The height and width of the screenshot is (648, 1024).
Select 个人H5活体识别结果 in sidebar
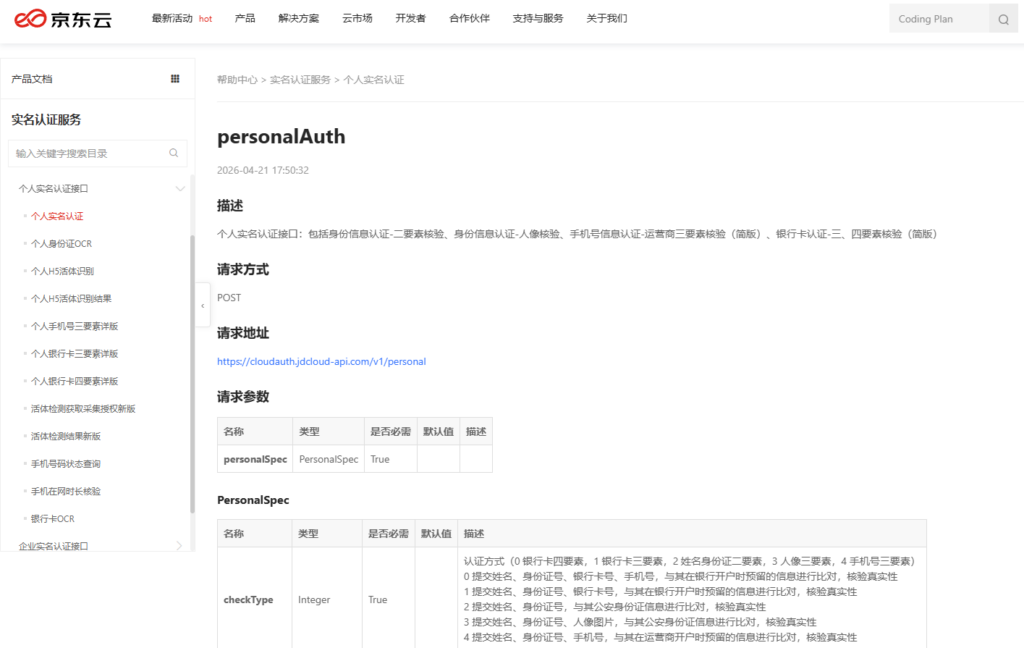(71, 299)
